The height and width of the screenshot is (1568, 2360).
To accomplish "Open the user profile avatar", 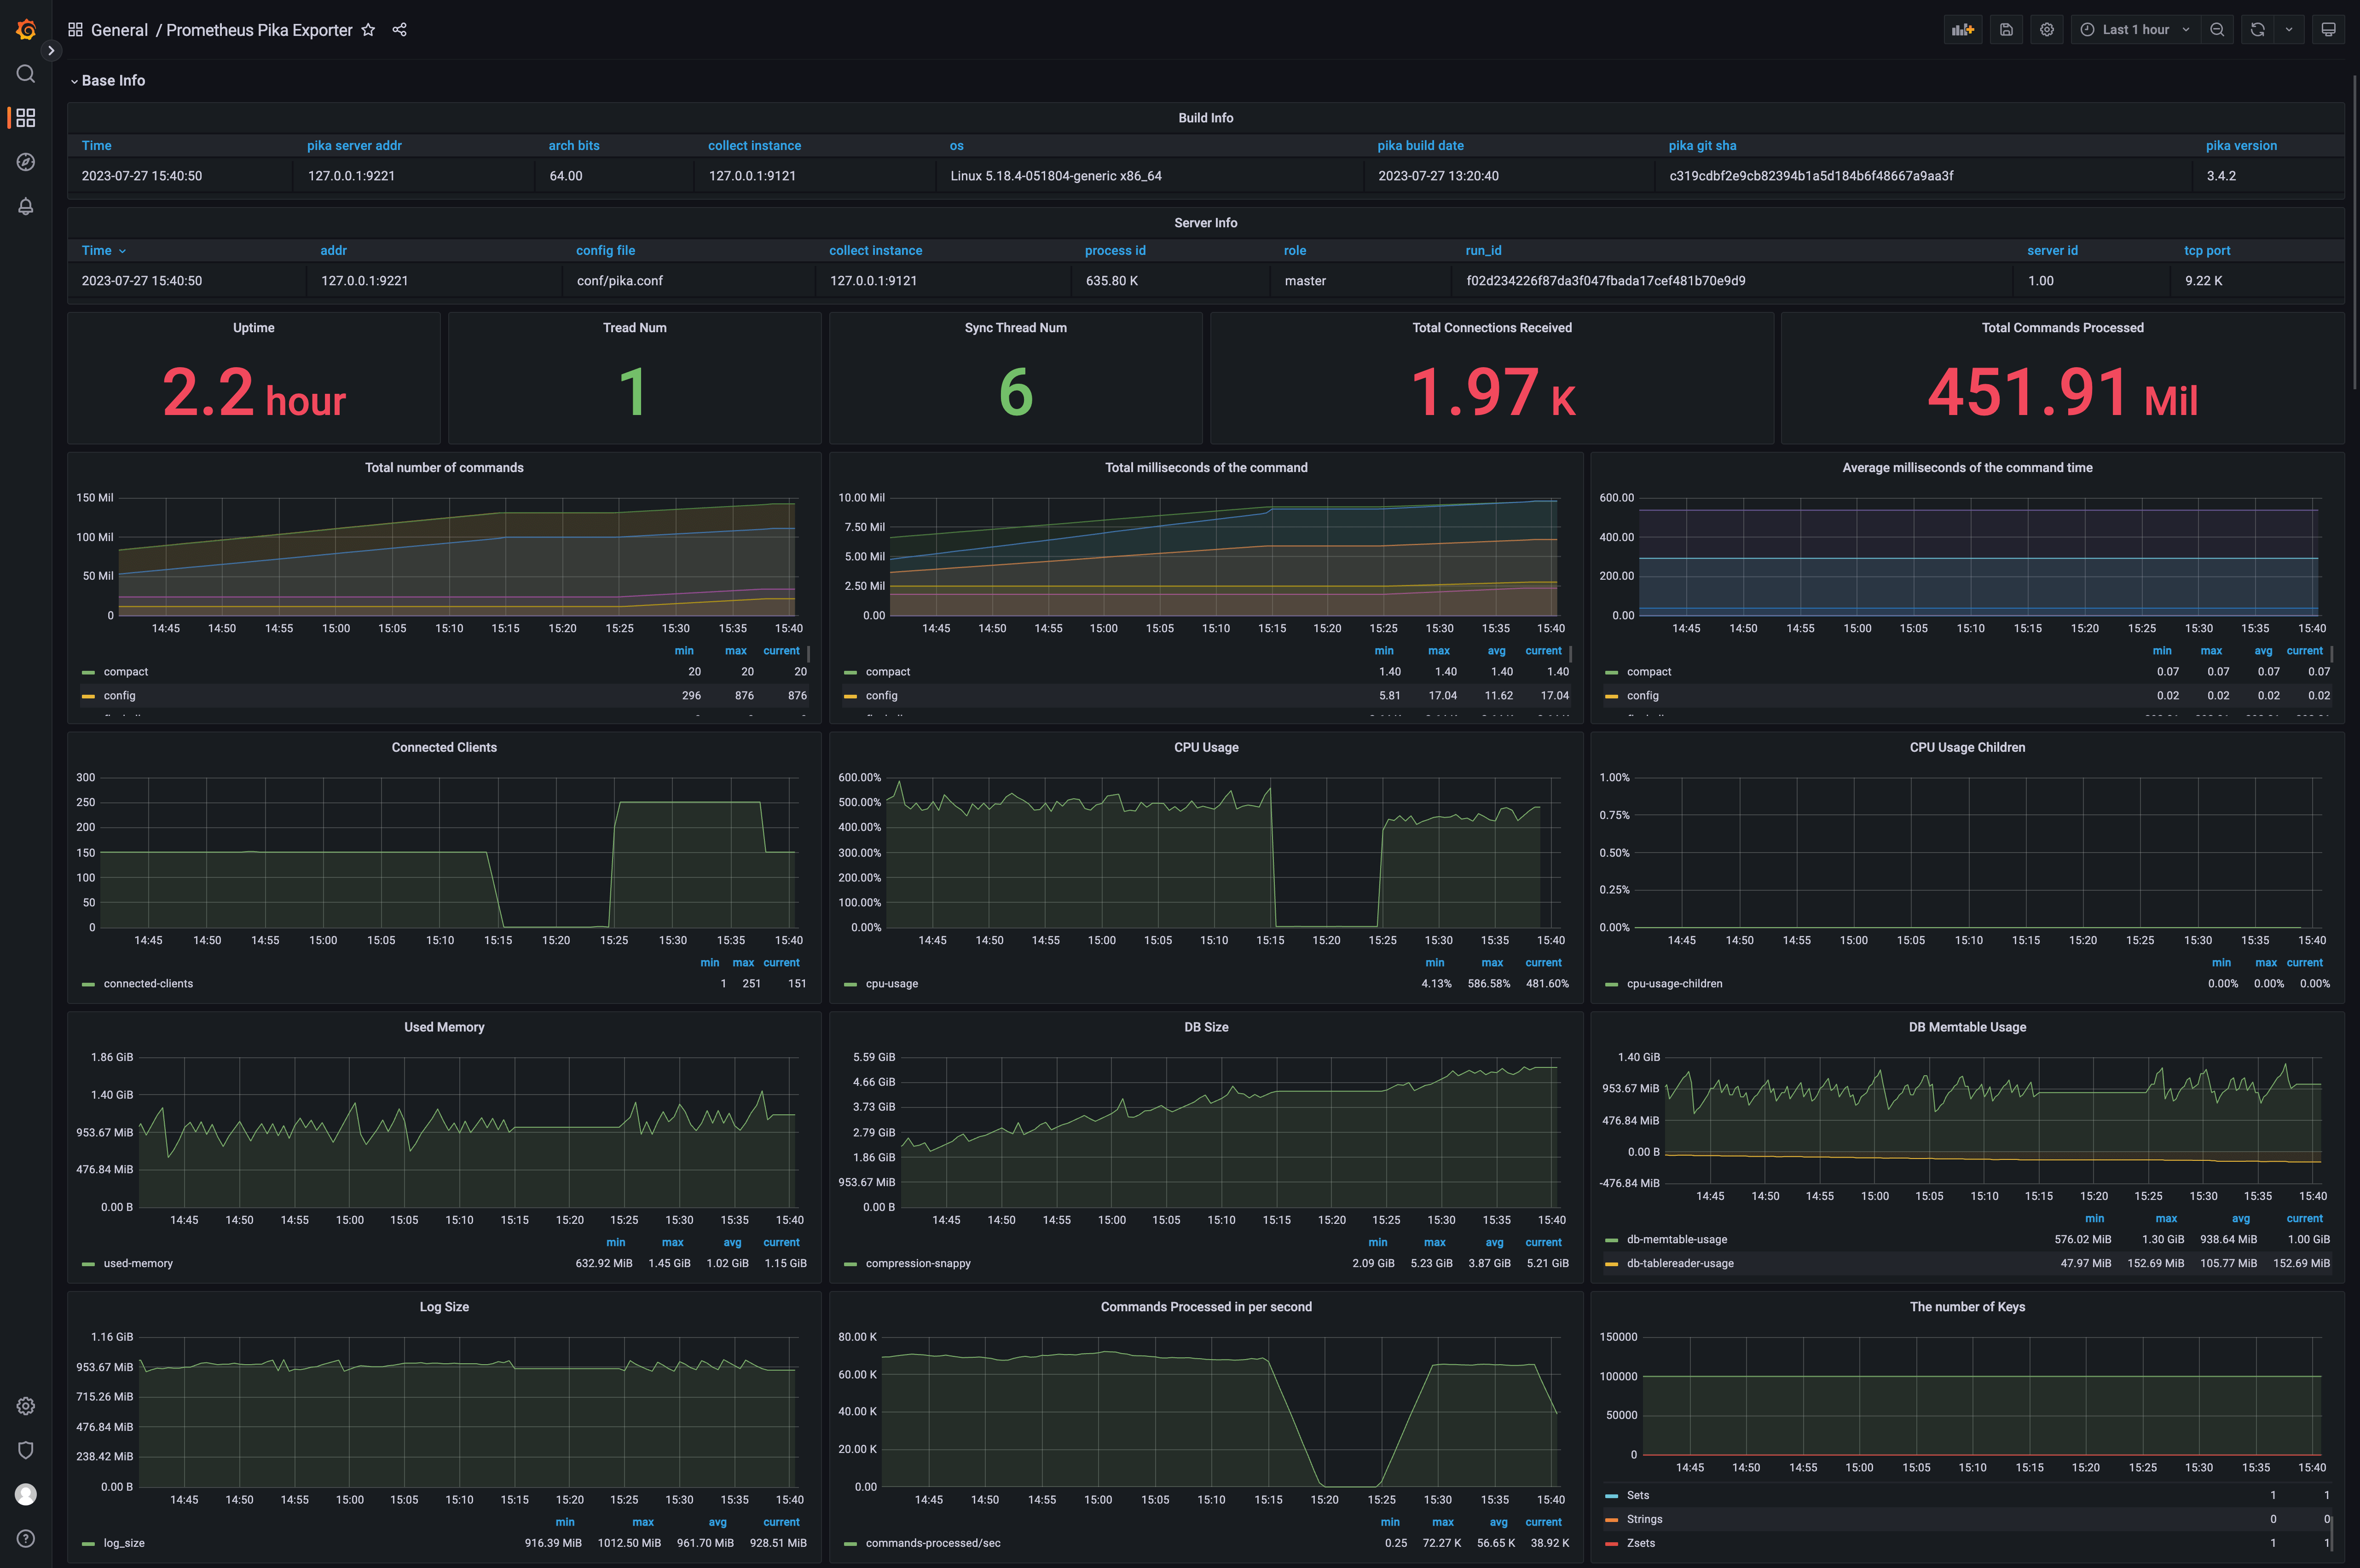I will click(x=26, y=1494).
